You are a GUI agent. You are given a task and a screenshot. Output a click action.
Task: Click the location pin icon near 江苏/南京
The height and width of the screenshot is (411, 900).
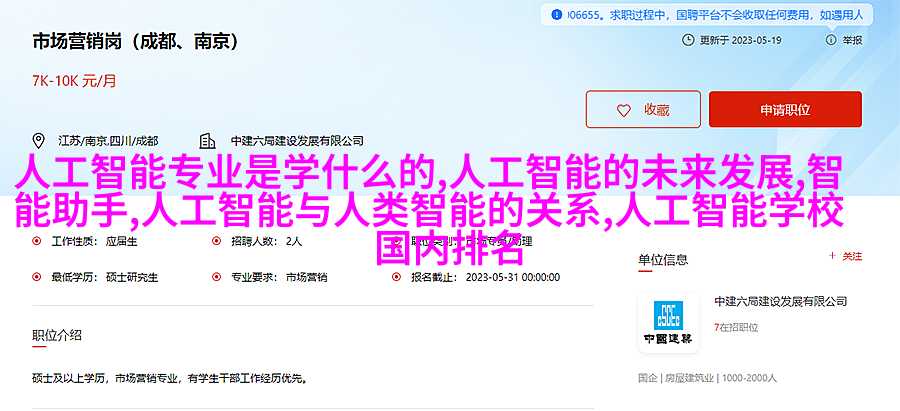(38, 141)
